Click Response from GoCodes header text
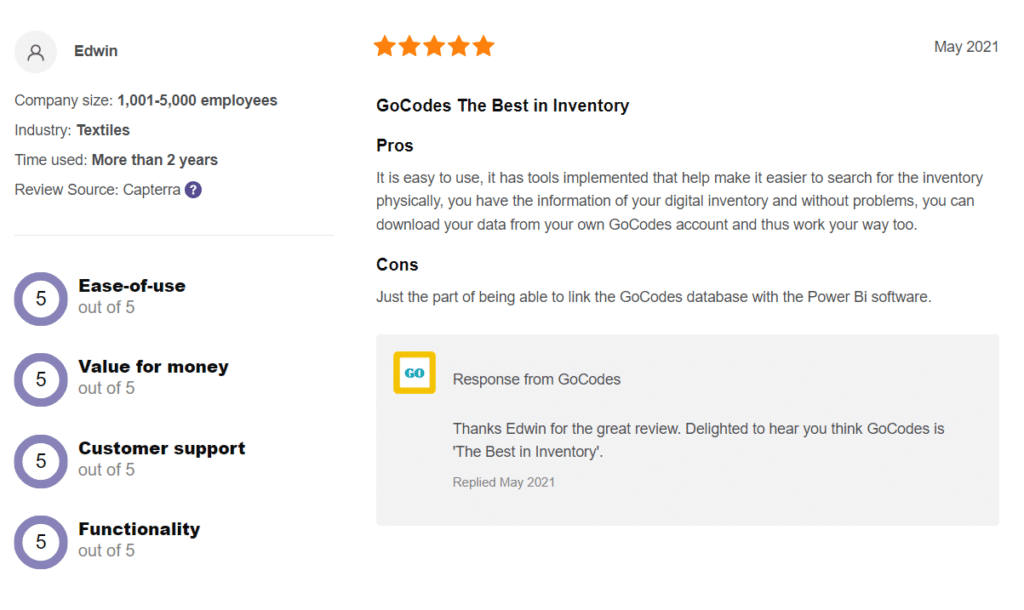The image size is (1024, 610). pyautogui.click(x=537, y=379)
